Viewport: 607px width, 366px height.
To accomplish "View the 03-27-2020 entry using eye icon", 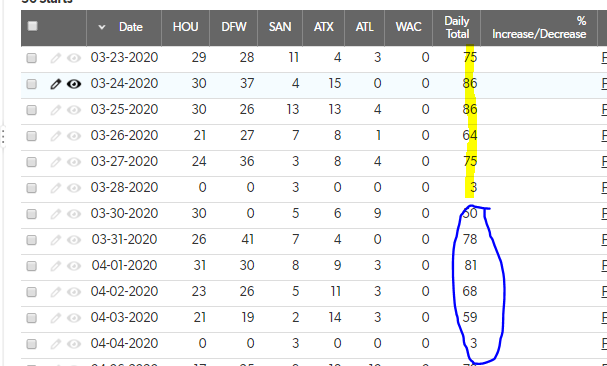I will click(x=74, y=162).
